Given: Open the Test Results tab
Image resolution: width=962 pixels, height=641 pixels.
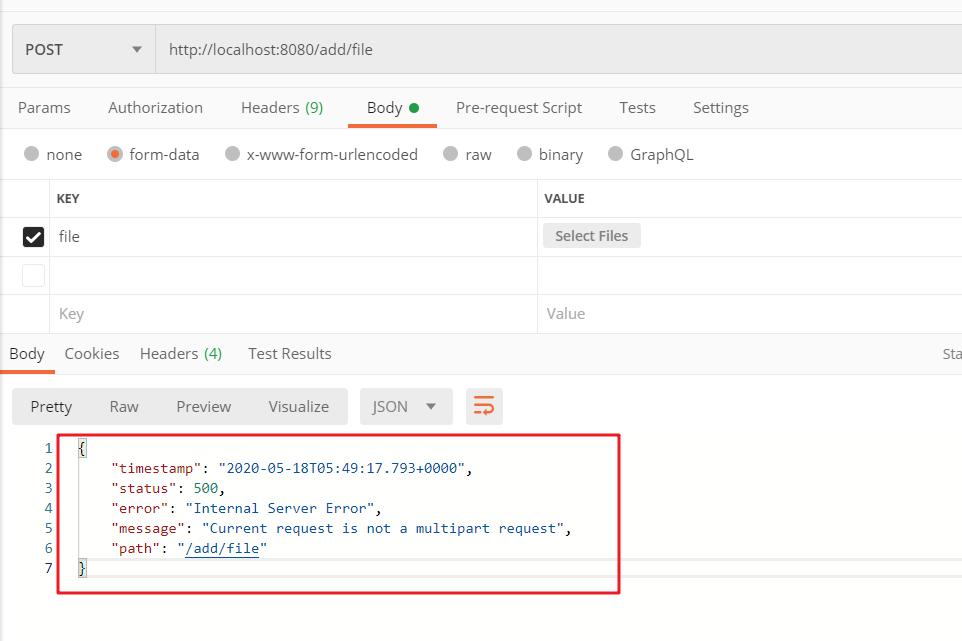Looking at the screenshot, I should tap(290, 354).
